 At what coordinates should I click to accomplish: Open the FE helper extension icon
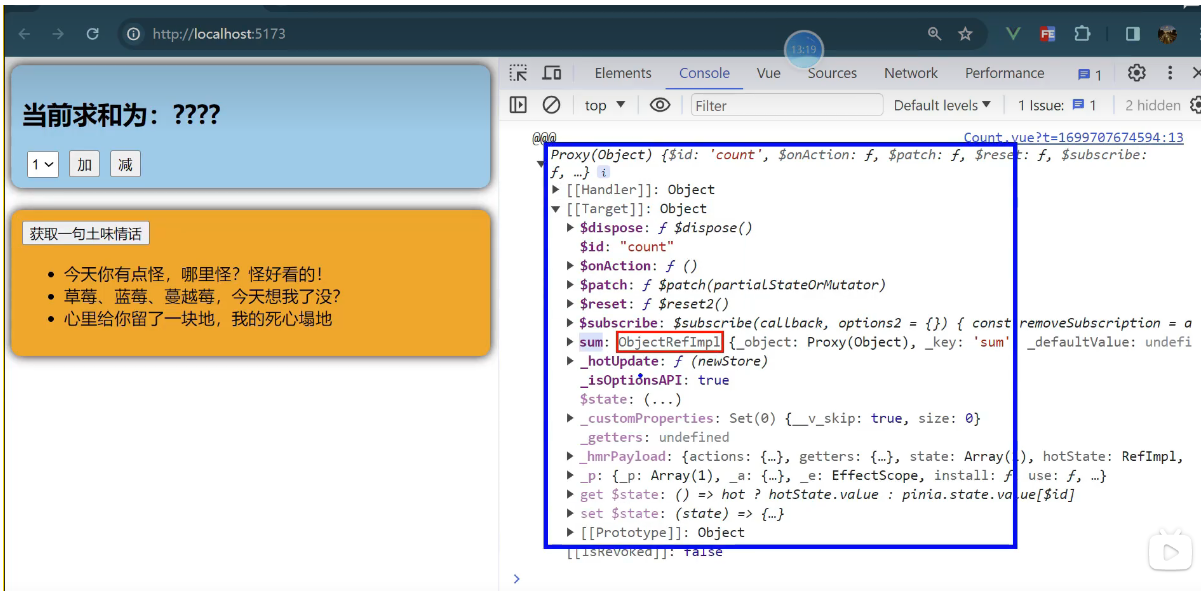click(1047, 34)
